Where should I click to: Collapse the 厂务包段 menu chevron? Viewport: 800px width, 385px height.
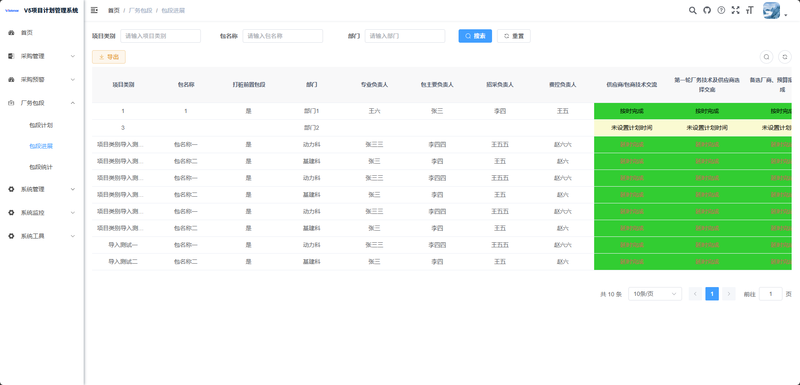[x=73, y=103]
